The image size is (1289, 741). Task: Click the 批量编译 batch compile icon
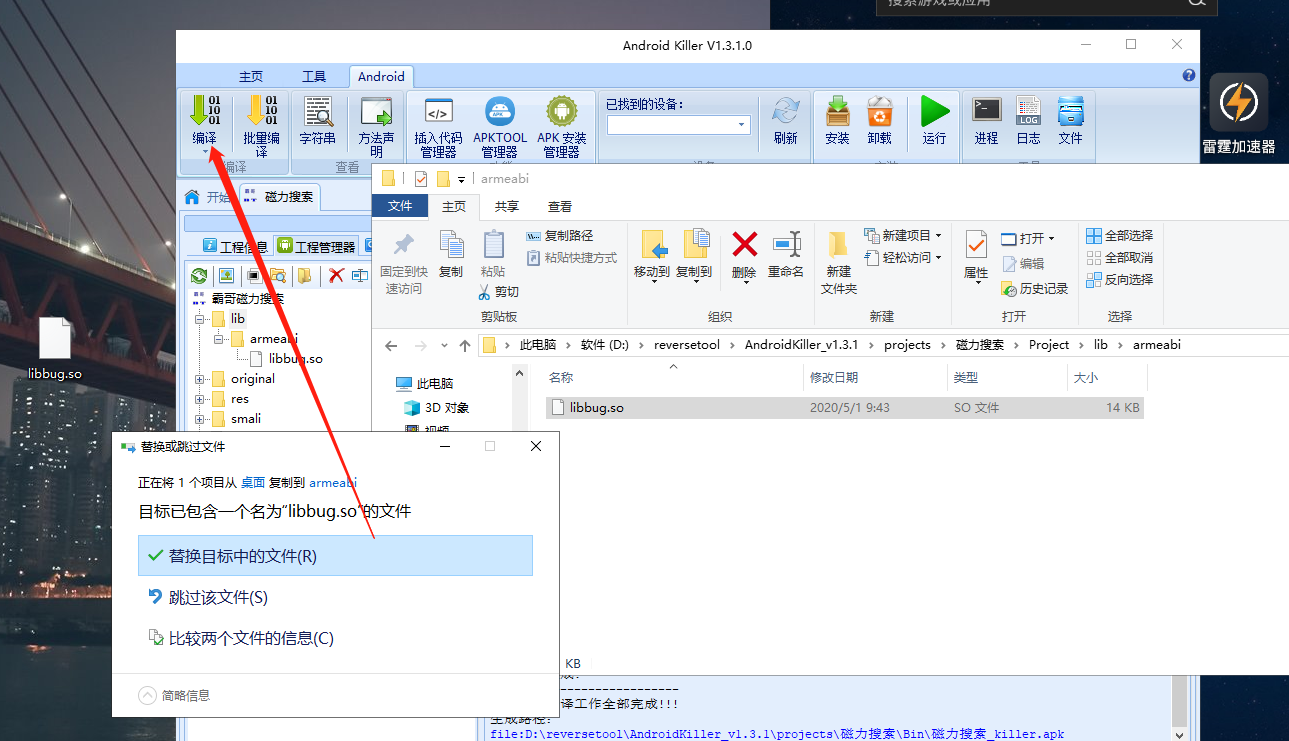coord(262,111)
